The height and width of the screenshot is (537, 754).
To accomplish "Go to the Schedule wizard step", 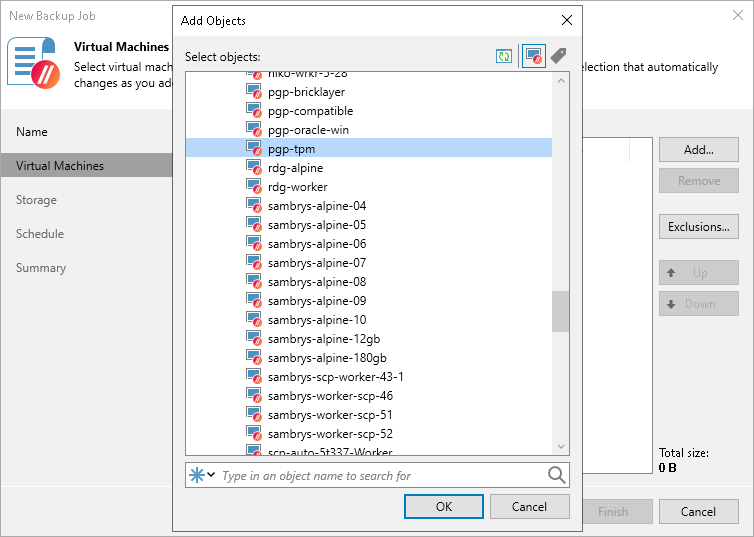I will point(40,234).
